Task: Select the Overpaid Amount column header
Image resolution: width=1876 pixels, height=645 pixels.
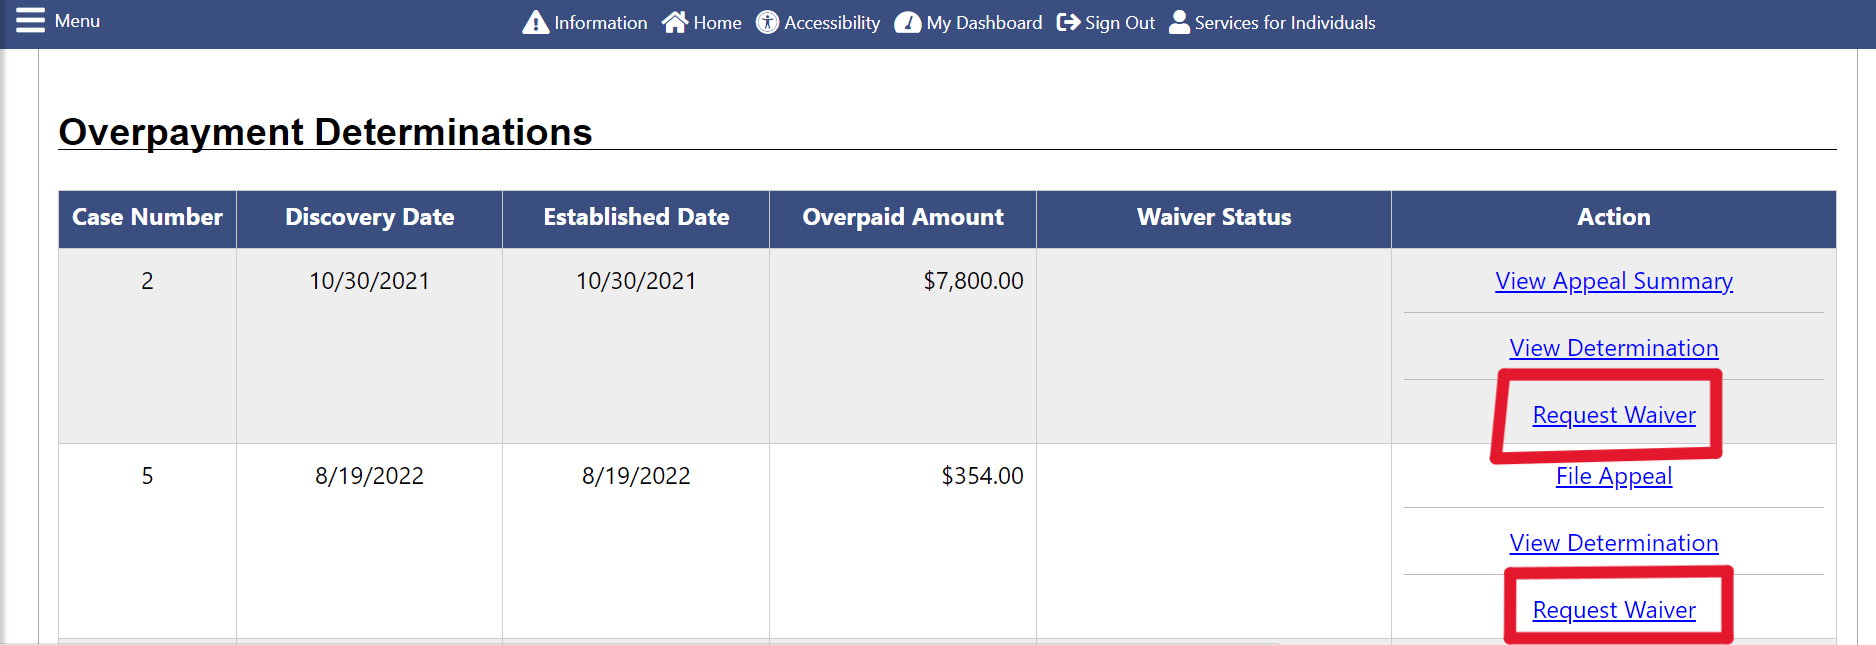Action: tap(902, 217)
